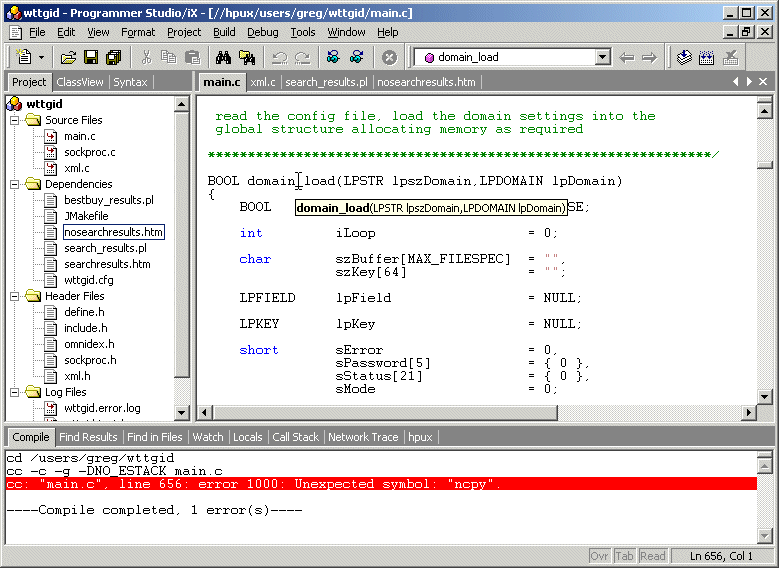Viewport: 779px width, 568px height.
Task: Select wttgid.error.log in Log Files
Action: [102, 408]
